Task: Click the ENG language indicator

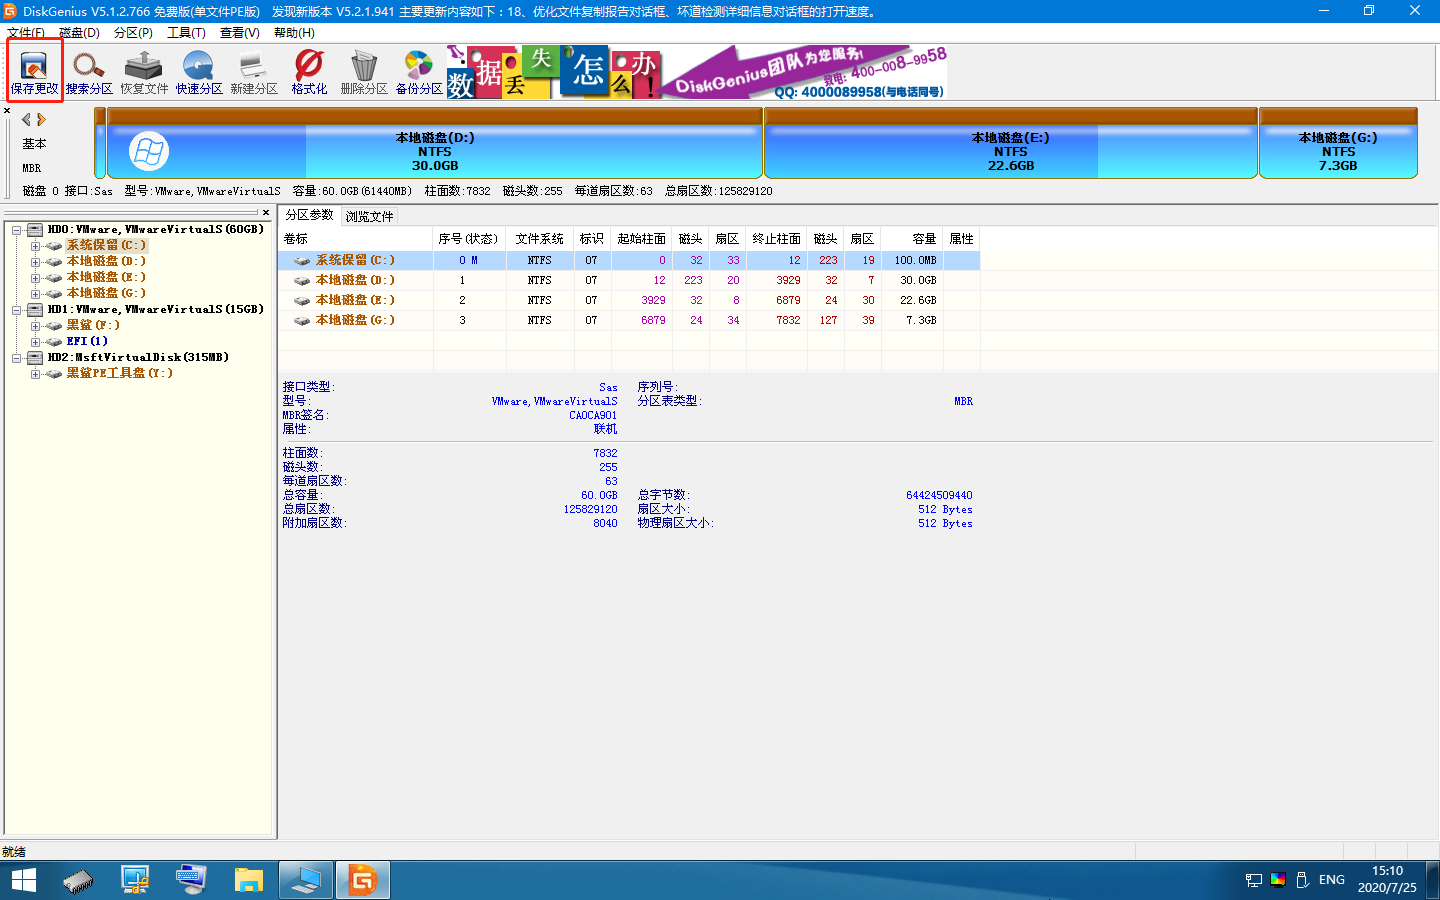Action: (1332, 880)
